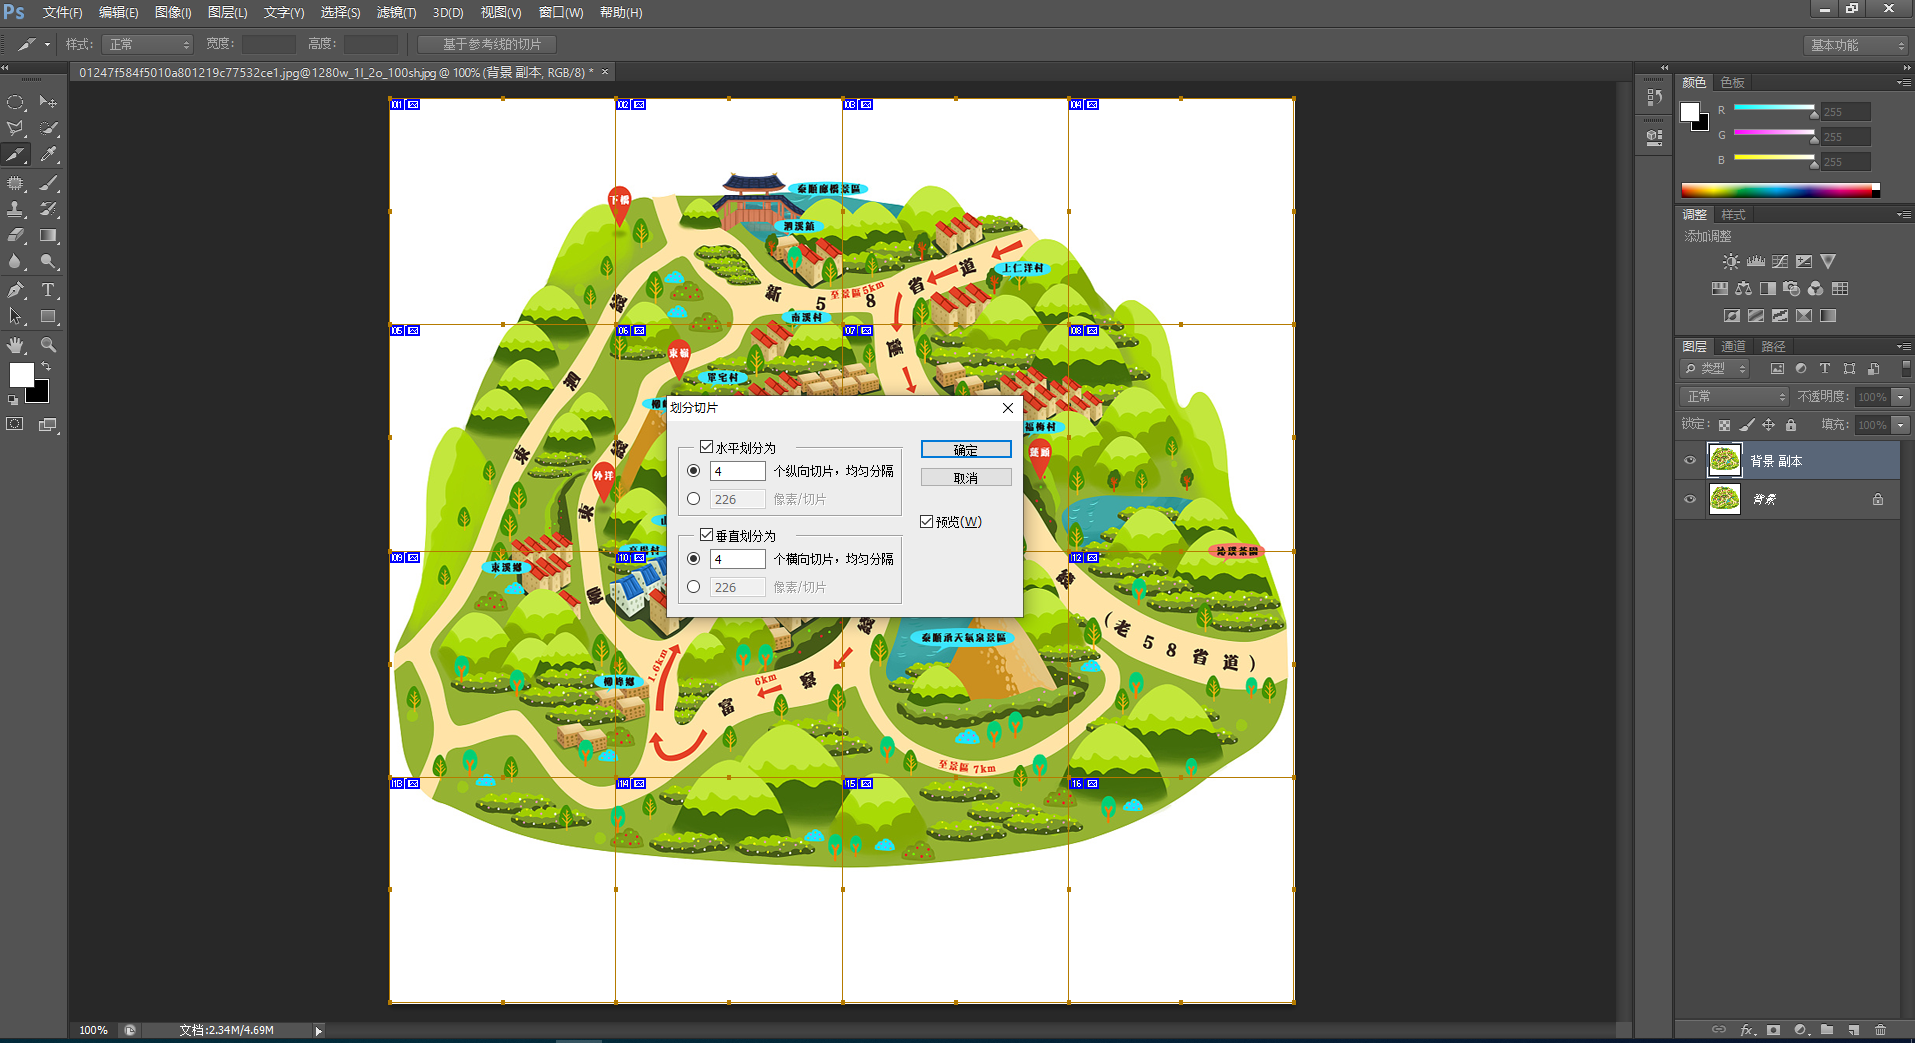
Task: Select horizontal 像素/切片 radio option
Action: [x=694, y=499]
